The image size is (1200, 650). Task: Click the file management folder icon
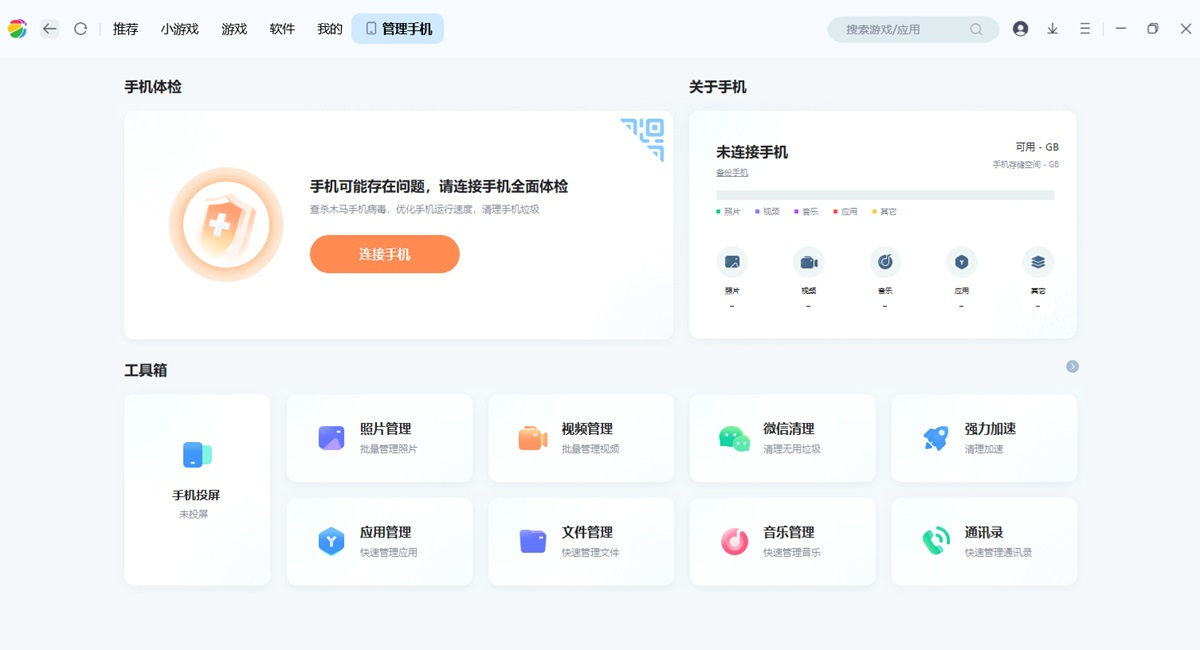tap(532, 541)
